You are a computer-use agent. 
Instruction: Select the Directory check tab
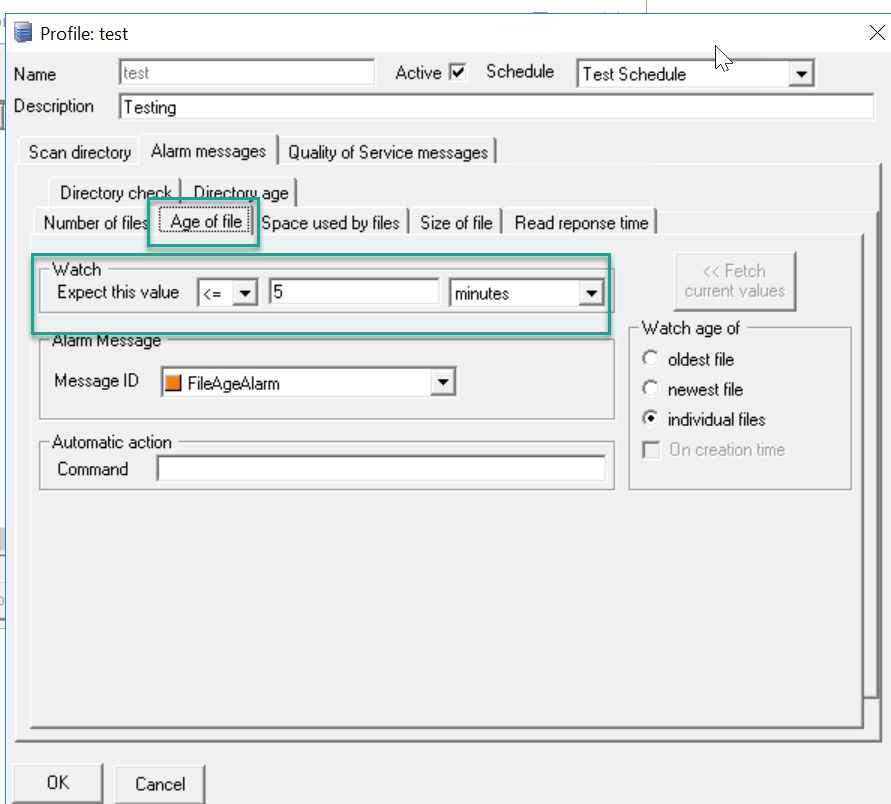115,193
